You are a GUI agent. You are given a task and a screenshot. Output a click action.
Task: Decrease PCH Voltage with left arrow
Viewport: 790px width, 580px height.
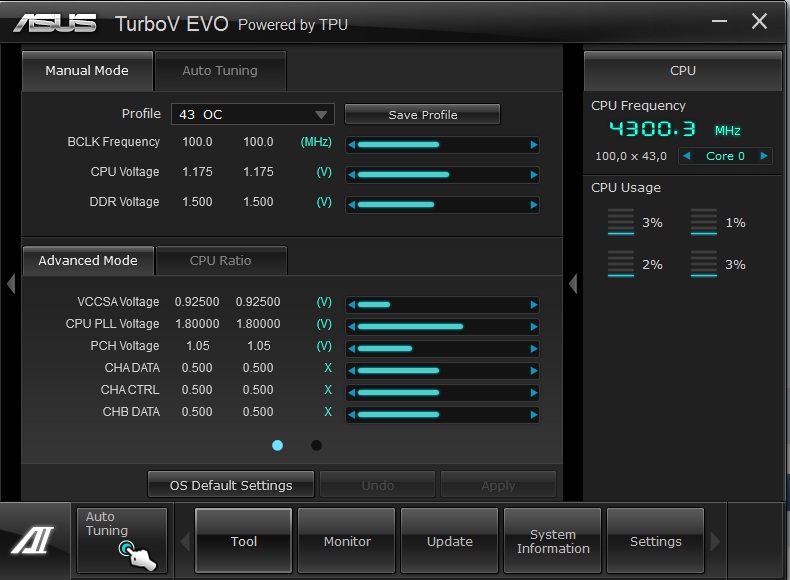pyautogui.click(x=352, y=349)
